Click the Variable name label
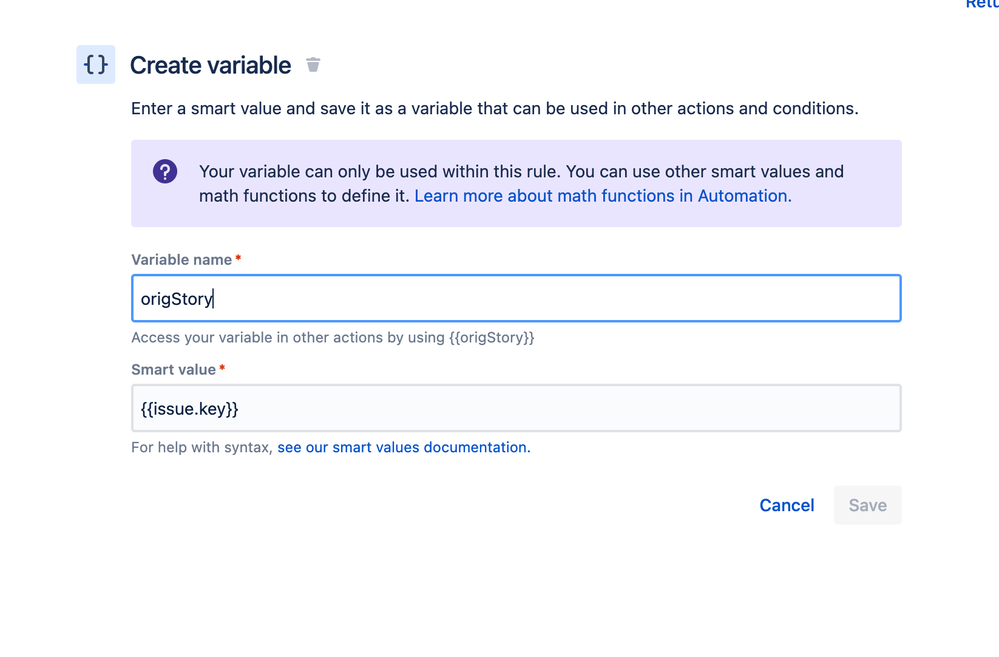This screenshot has height=657, width=999. click(182, 260)
